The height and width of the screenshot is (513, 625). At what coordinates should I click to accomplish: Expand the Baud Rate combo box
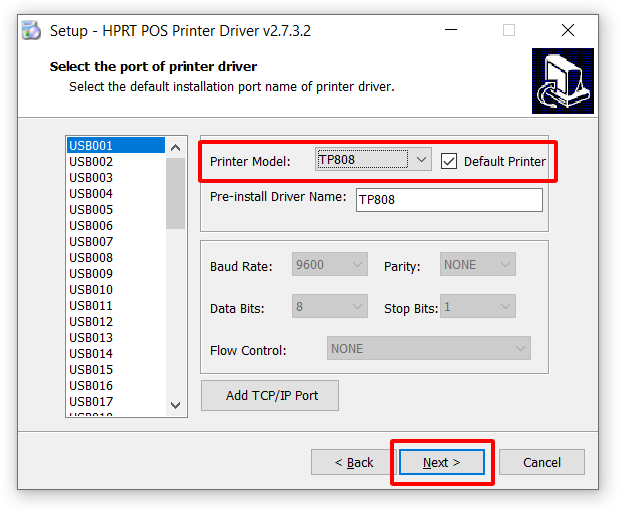(330, 265)
